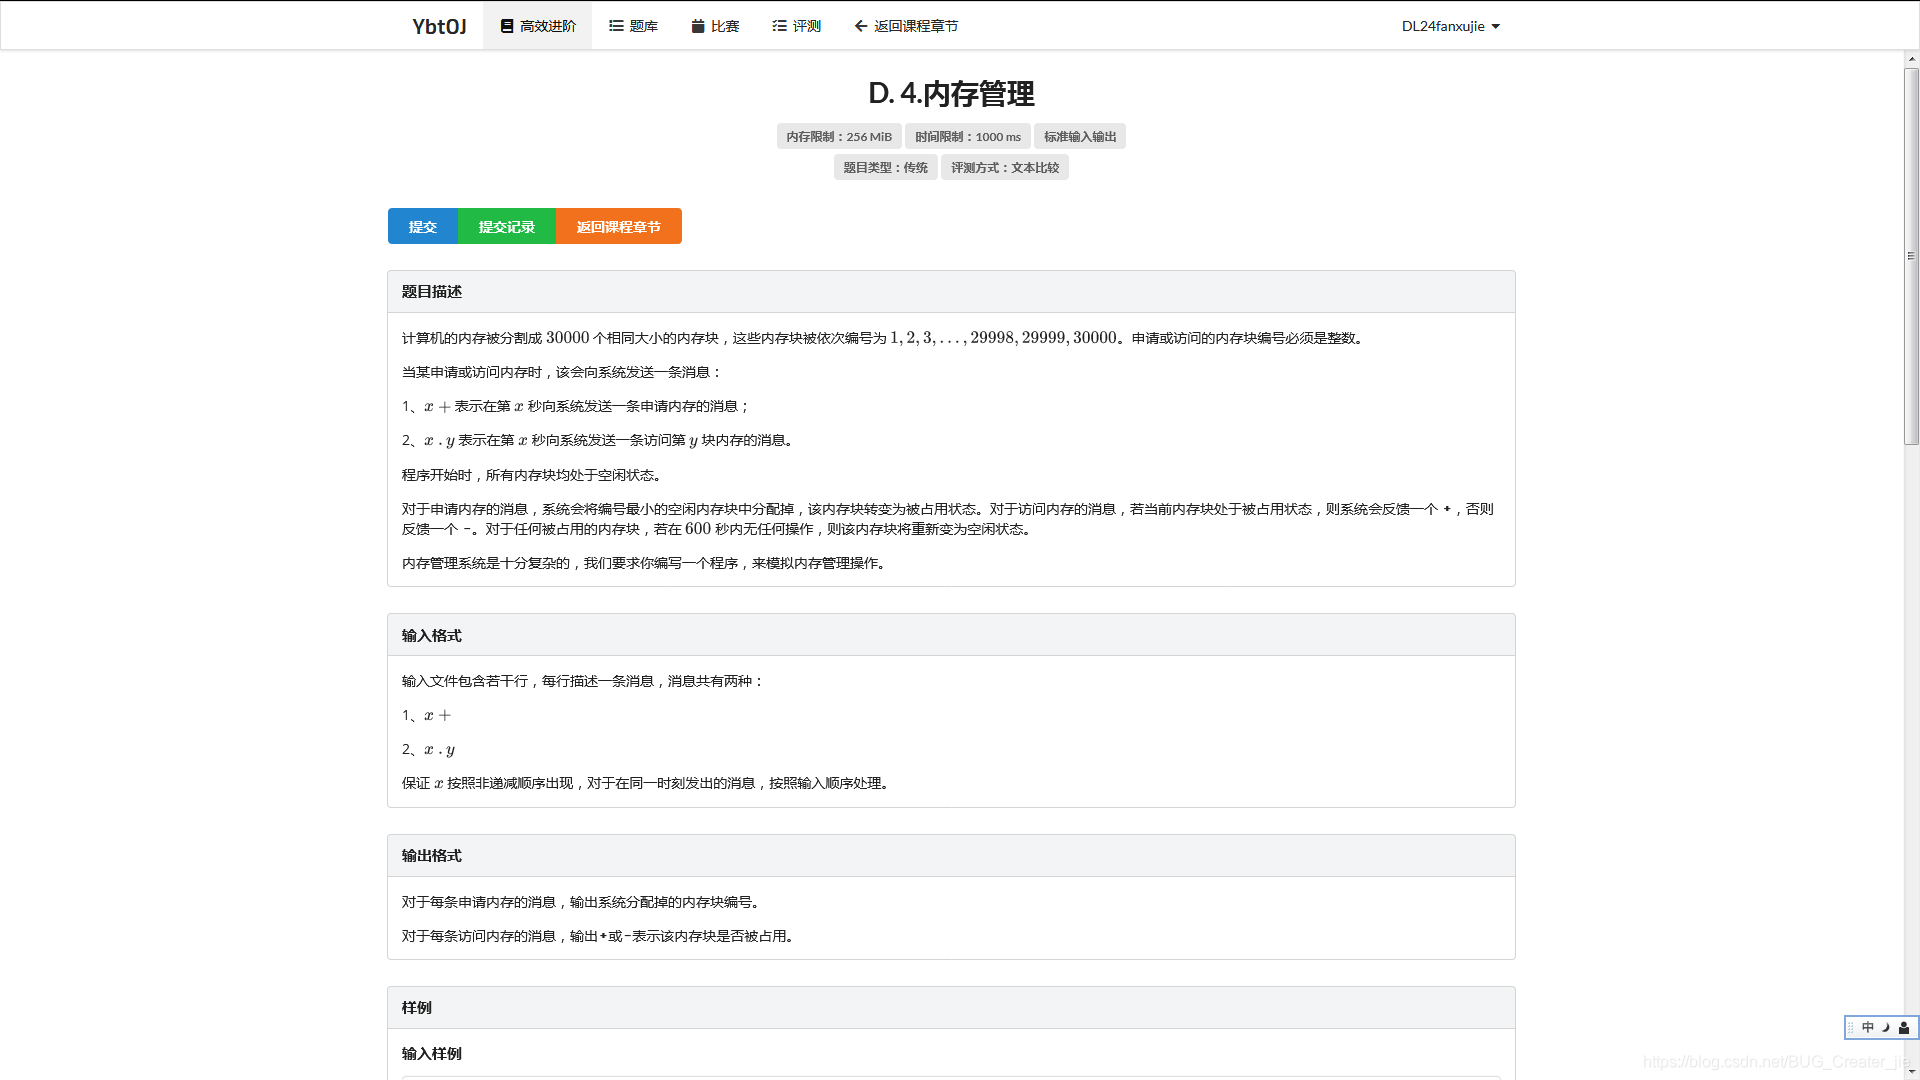The image size is (1920, 1080).
Task: Open 提交记录 submission records
Action: 506,227
